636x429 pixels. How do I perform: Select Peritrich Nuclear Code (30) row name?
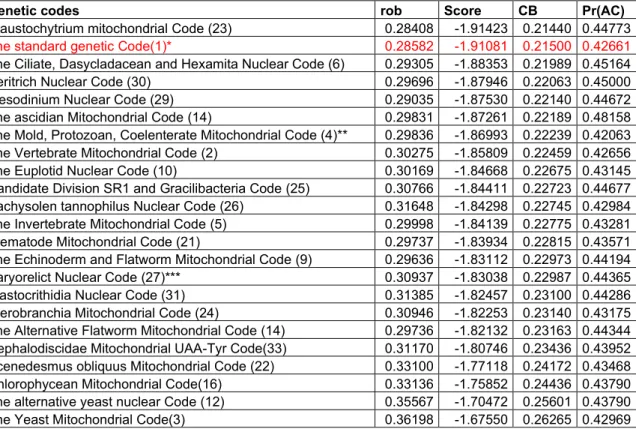tap(75, 82)
